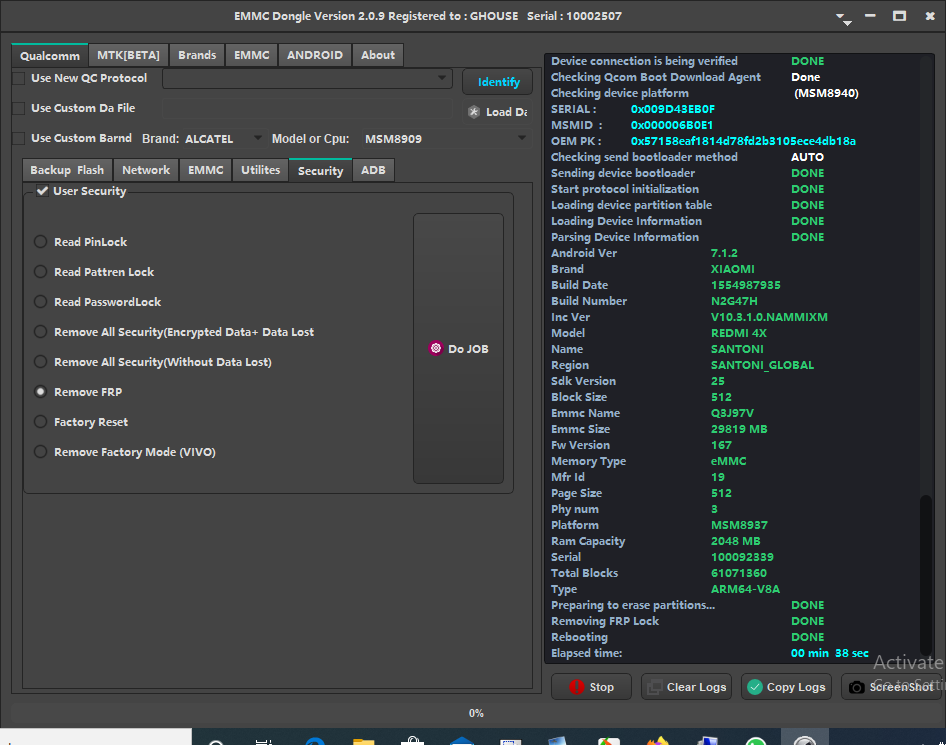Click the Clear Logs button

687,686
